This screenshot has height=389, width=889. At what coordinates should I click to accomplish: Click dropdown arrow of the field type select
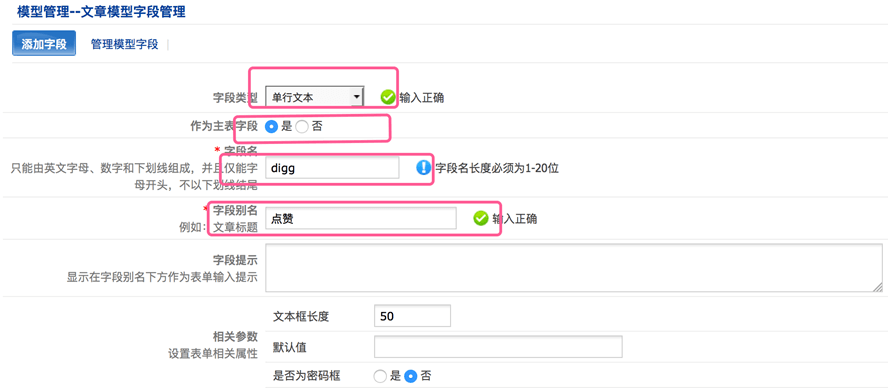[x=356, y=98]
